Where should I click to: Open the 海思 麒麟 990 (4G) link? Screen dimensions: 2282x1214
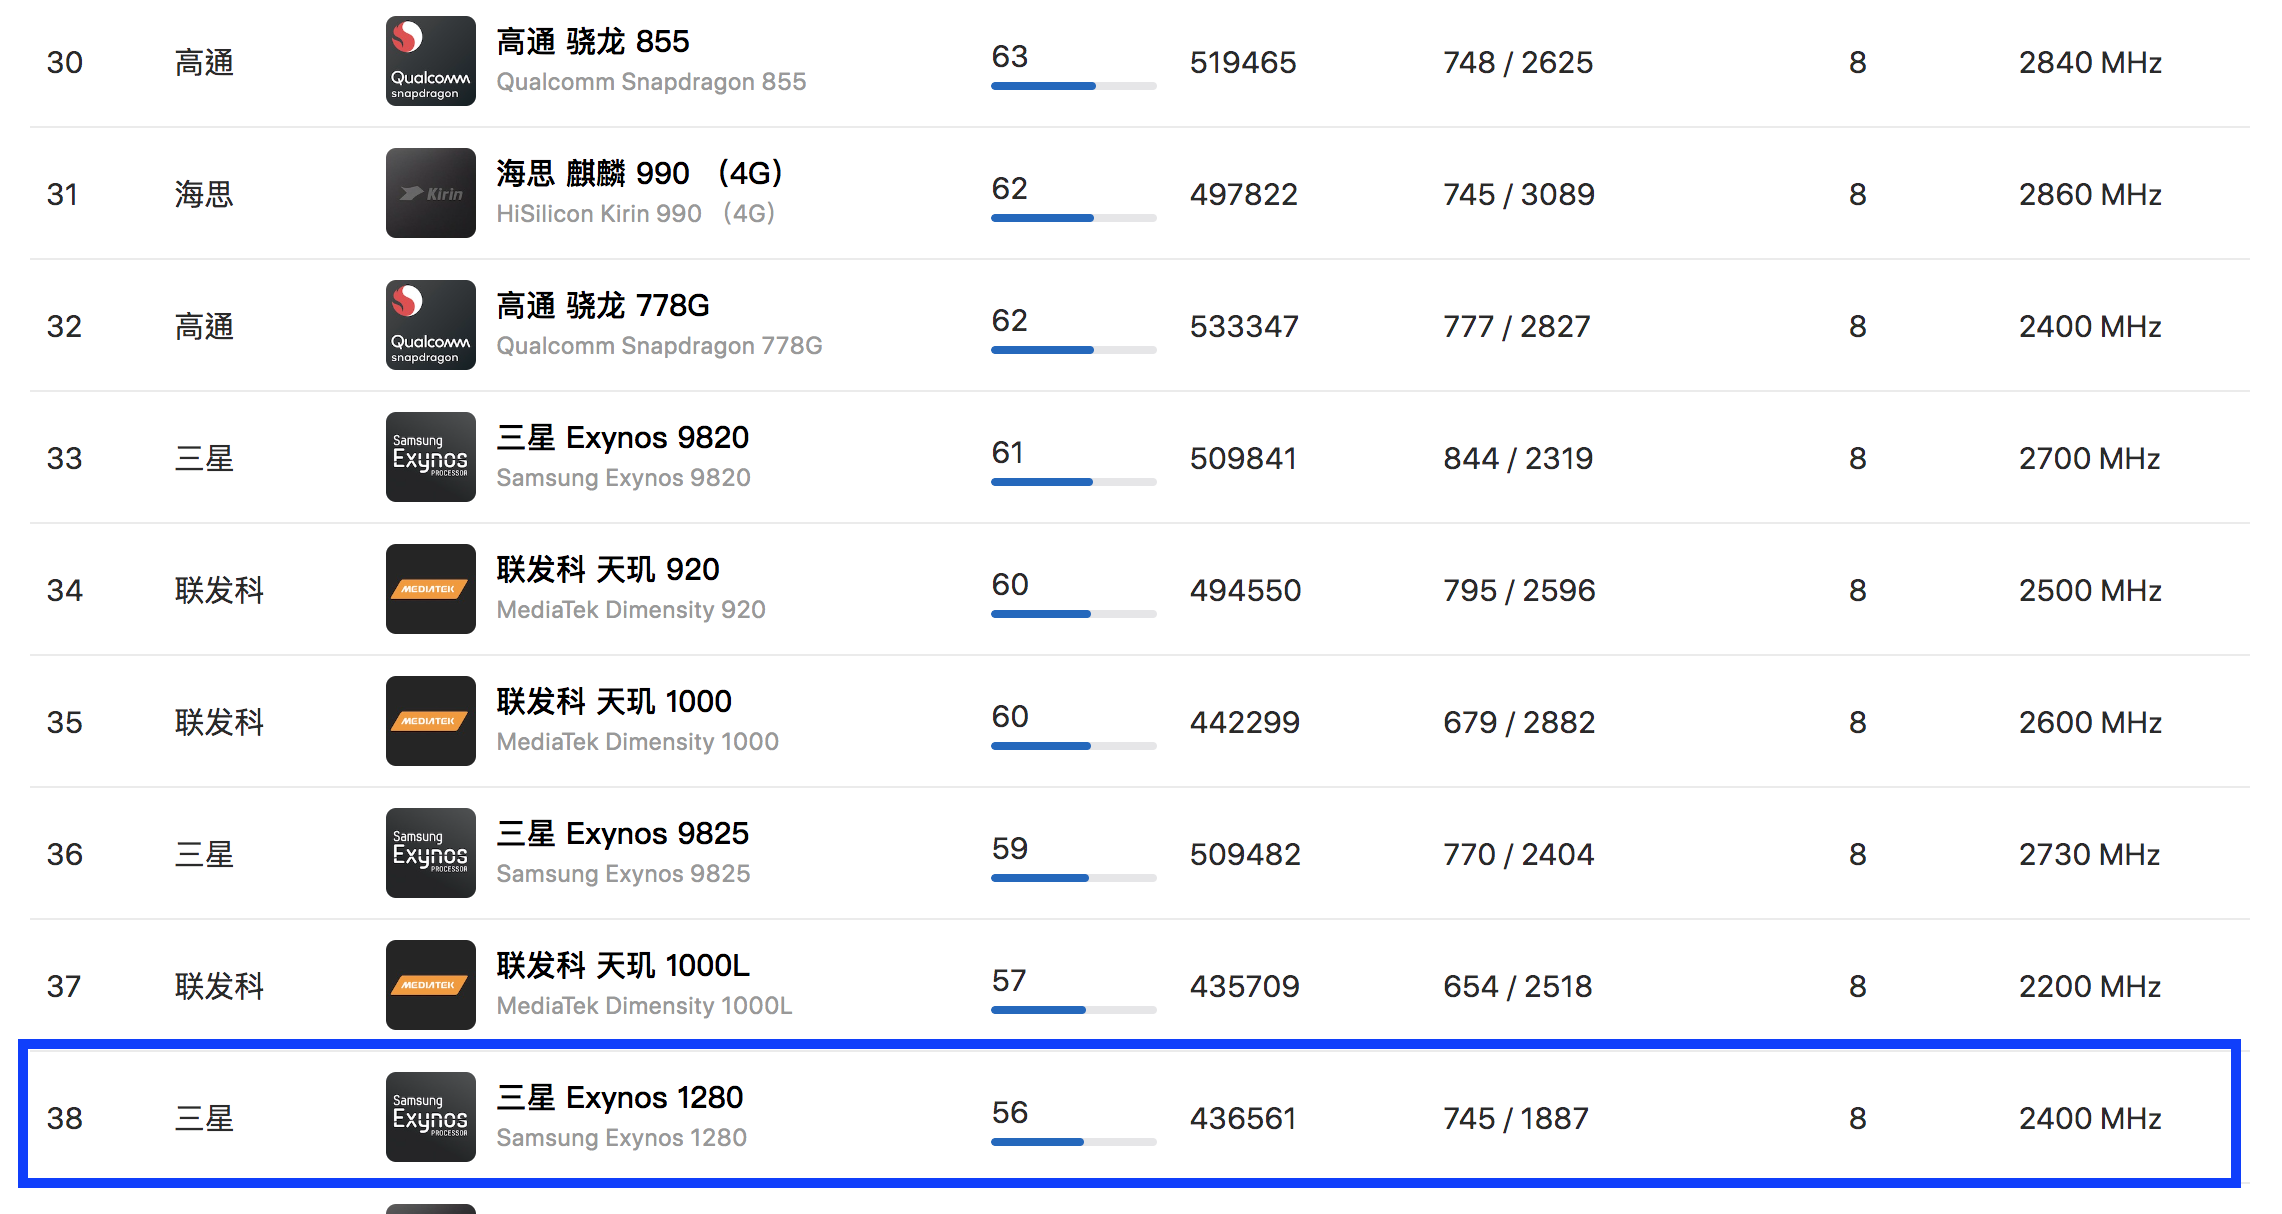639,174
